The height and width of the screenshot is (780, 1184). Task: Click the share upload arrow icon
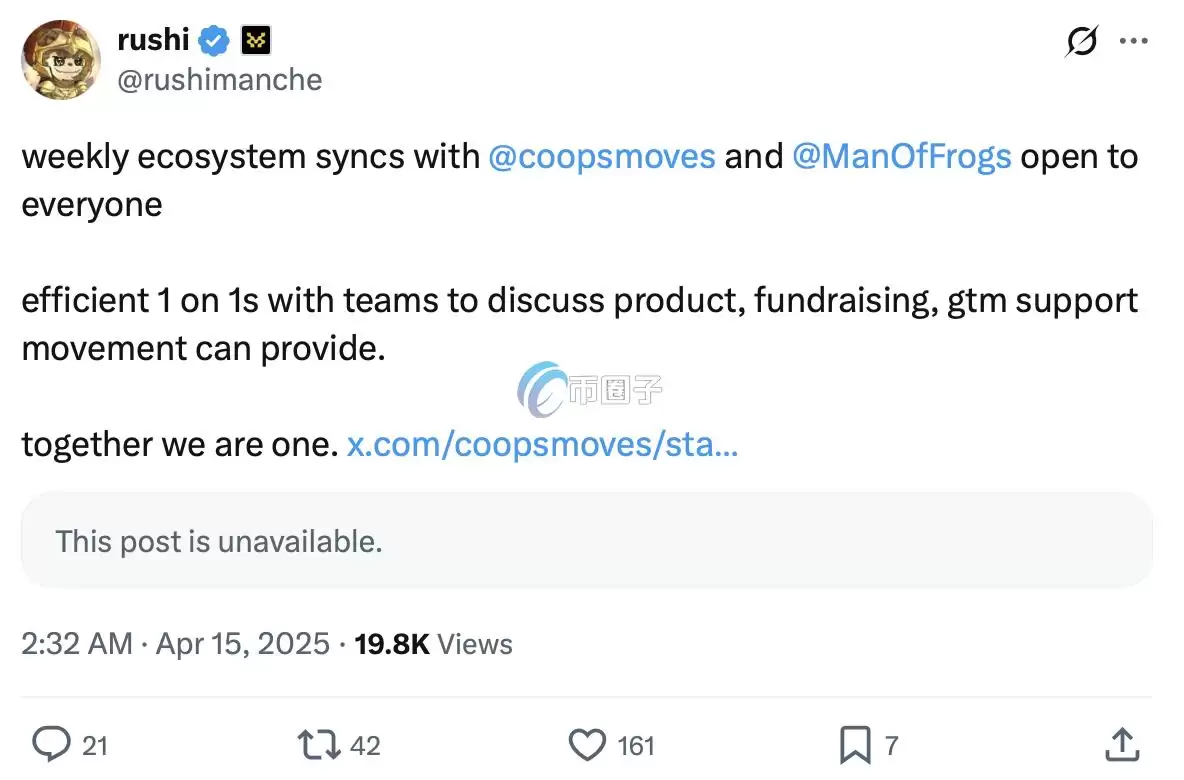coord(1122,745)
